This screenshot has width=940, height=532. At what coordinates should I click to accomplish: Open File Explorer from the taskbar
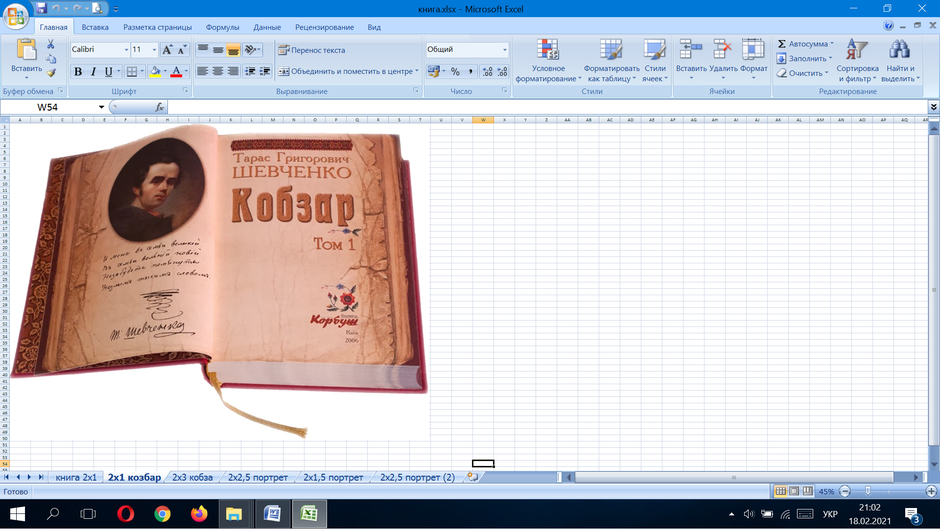234,514
